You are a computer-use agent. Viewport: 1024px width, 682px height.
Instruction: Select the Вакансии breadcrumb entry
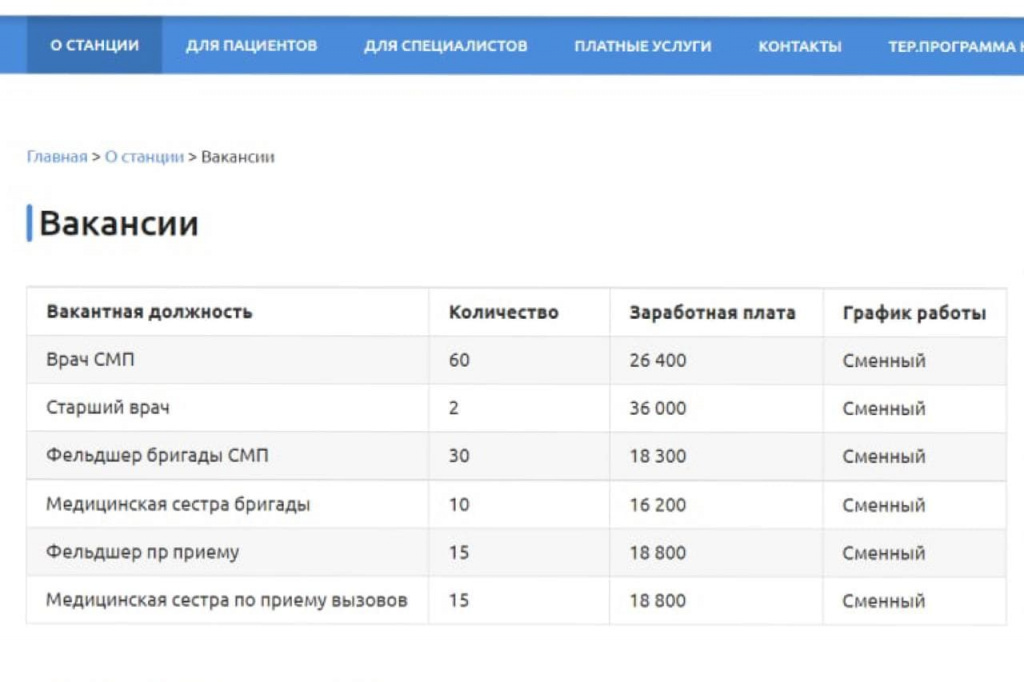(x=236, y=156)
